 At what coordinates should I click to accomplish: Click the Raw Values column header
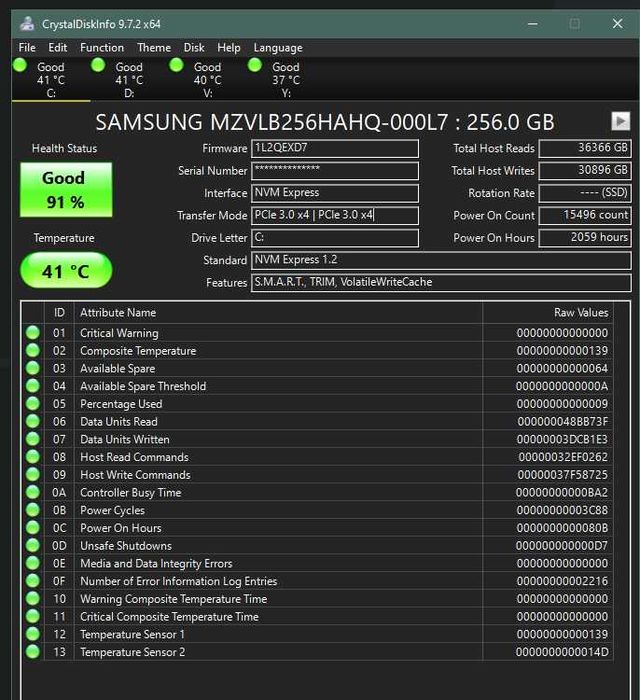548,312
